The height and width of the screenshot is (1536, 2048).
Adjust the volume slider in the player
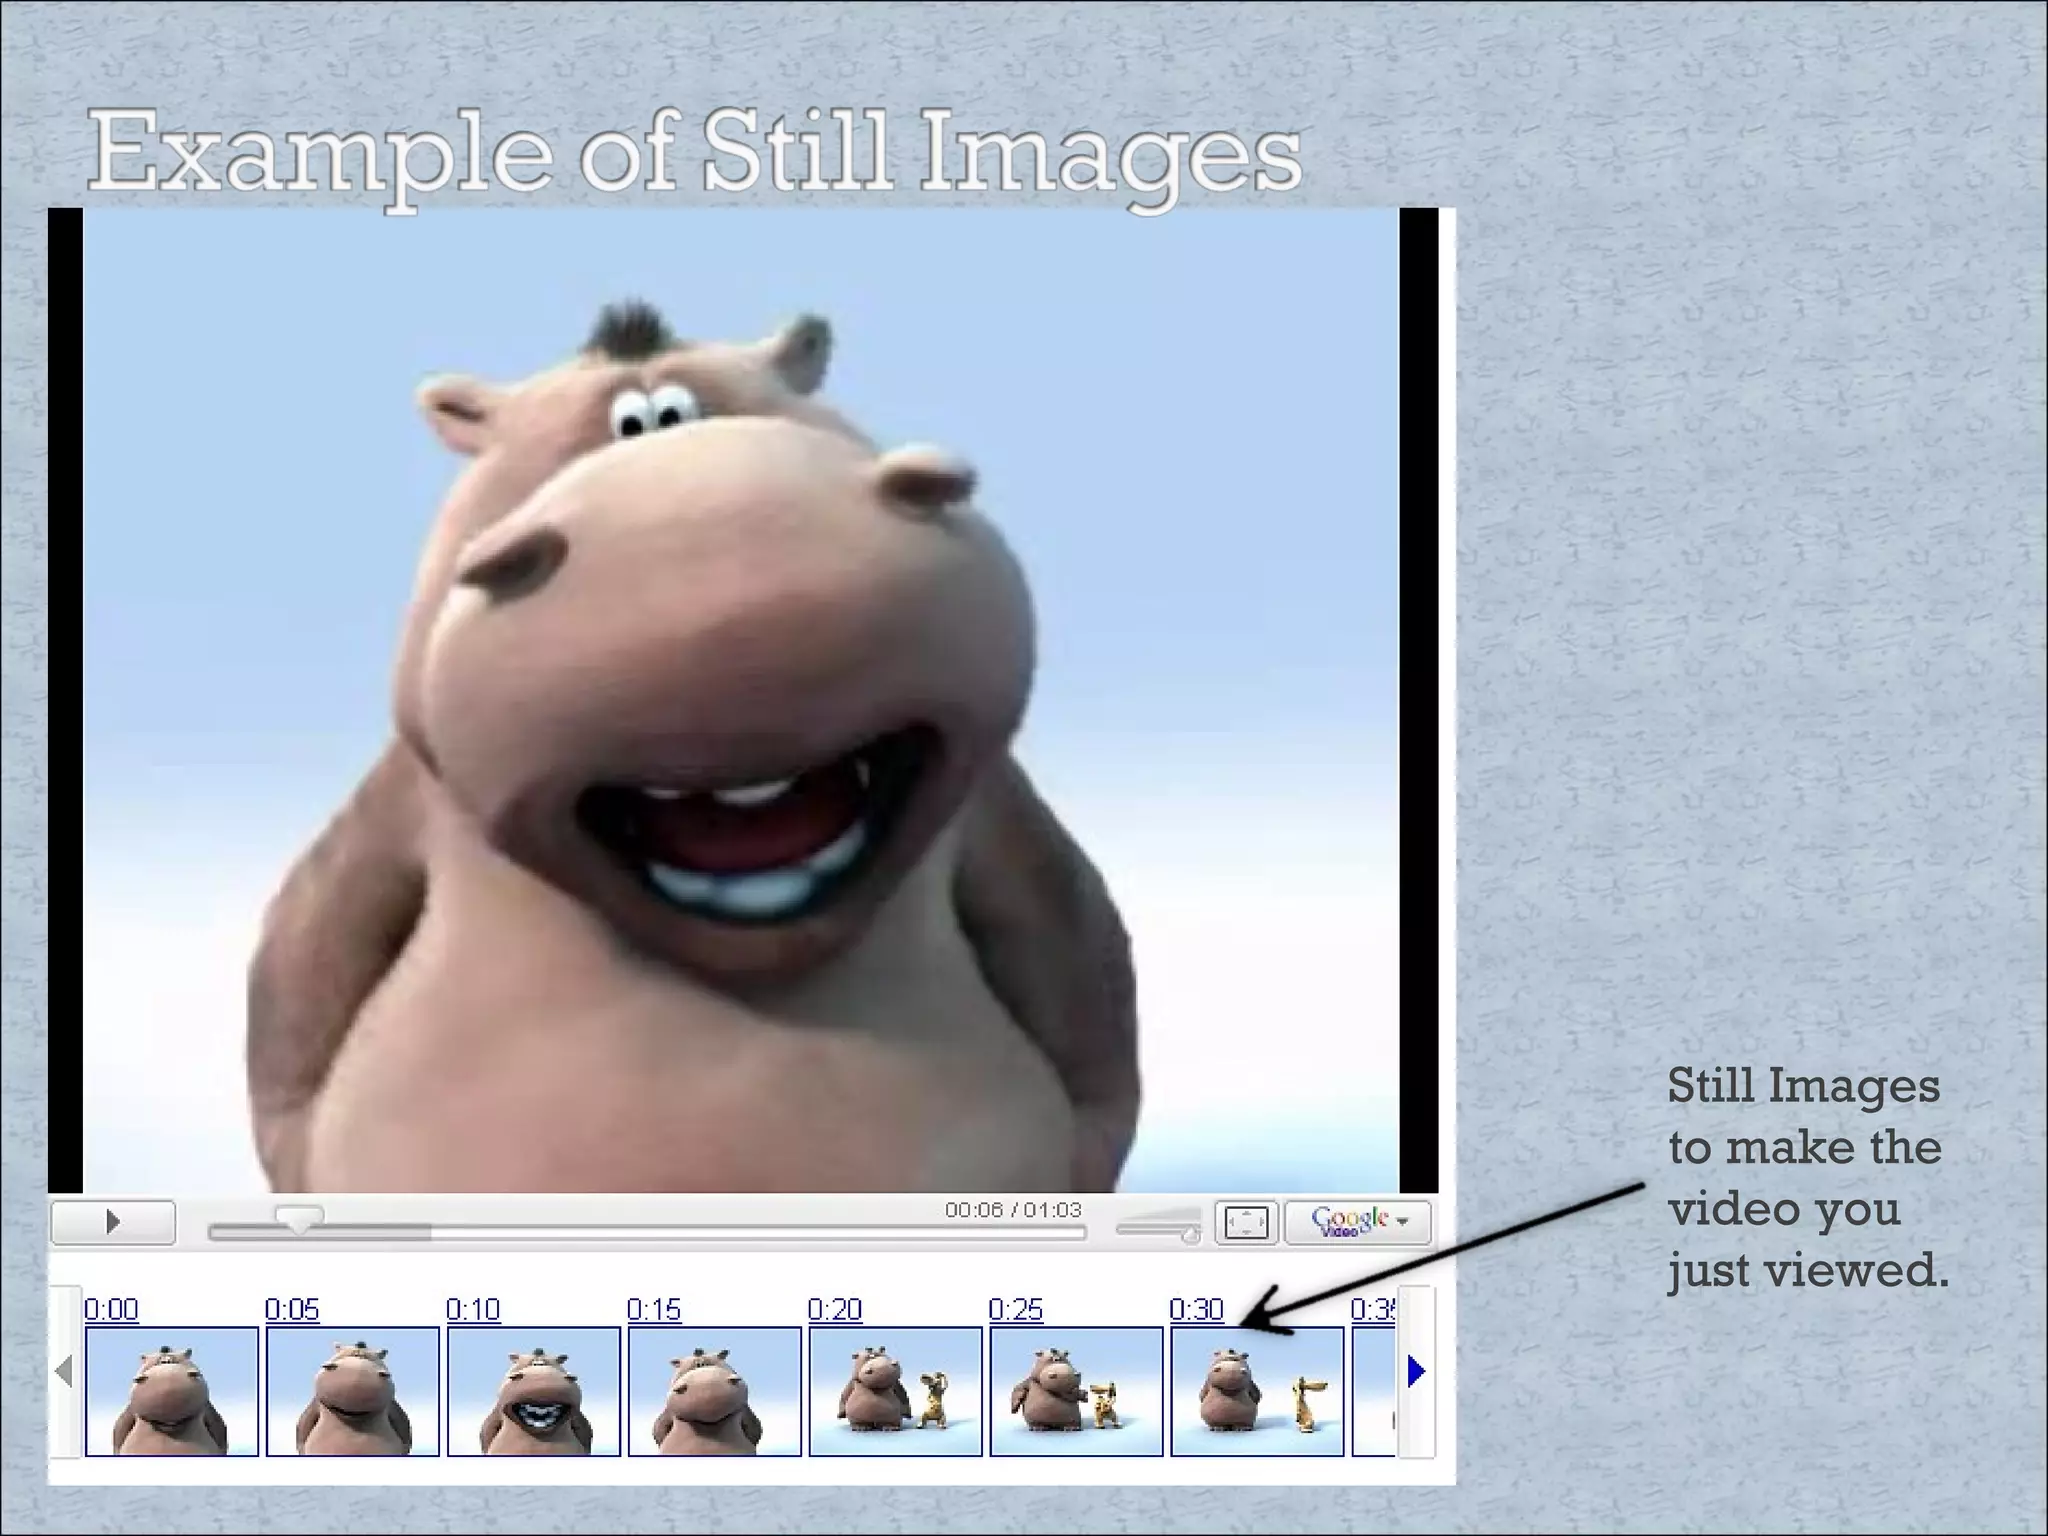(1159, 1228)
